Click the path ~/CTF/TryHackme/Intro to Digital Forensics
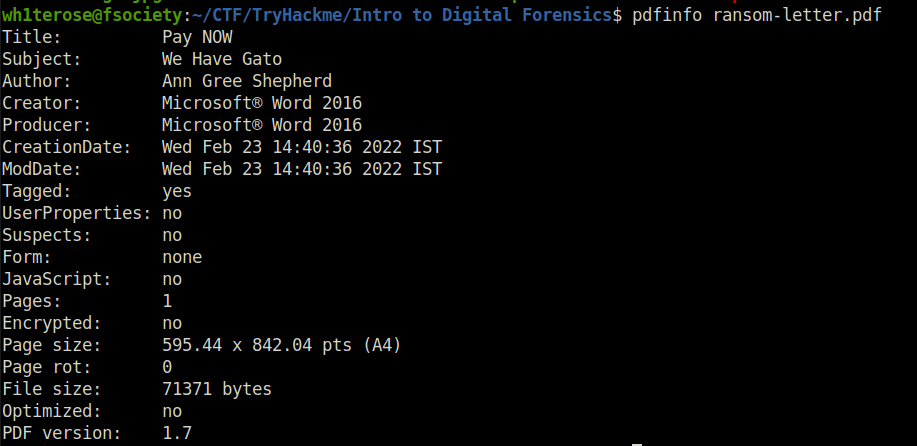 tap(402, 15)
